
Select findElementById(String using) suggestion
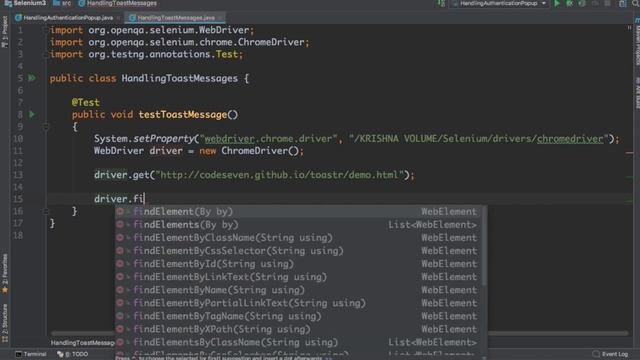tap(299, 264)
